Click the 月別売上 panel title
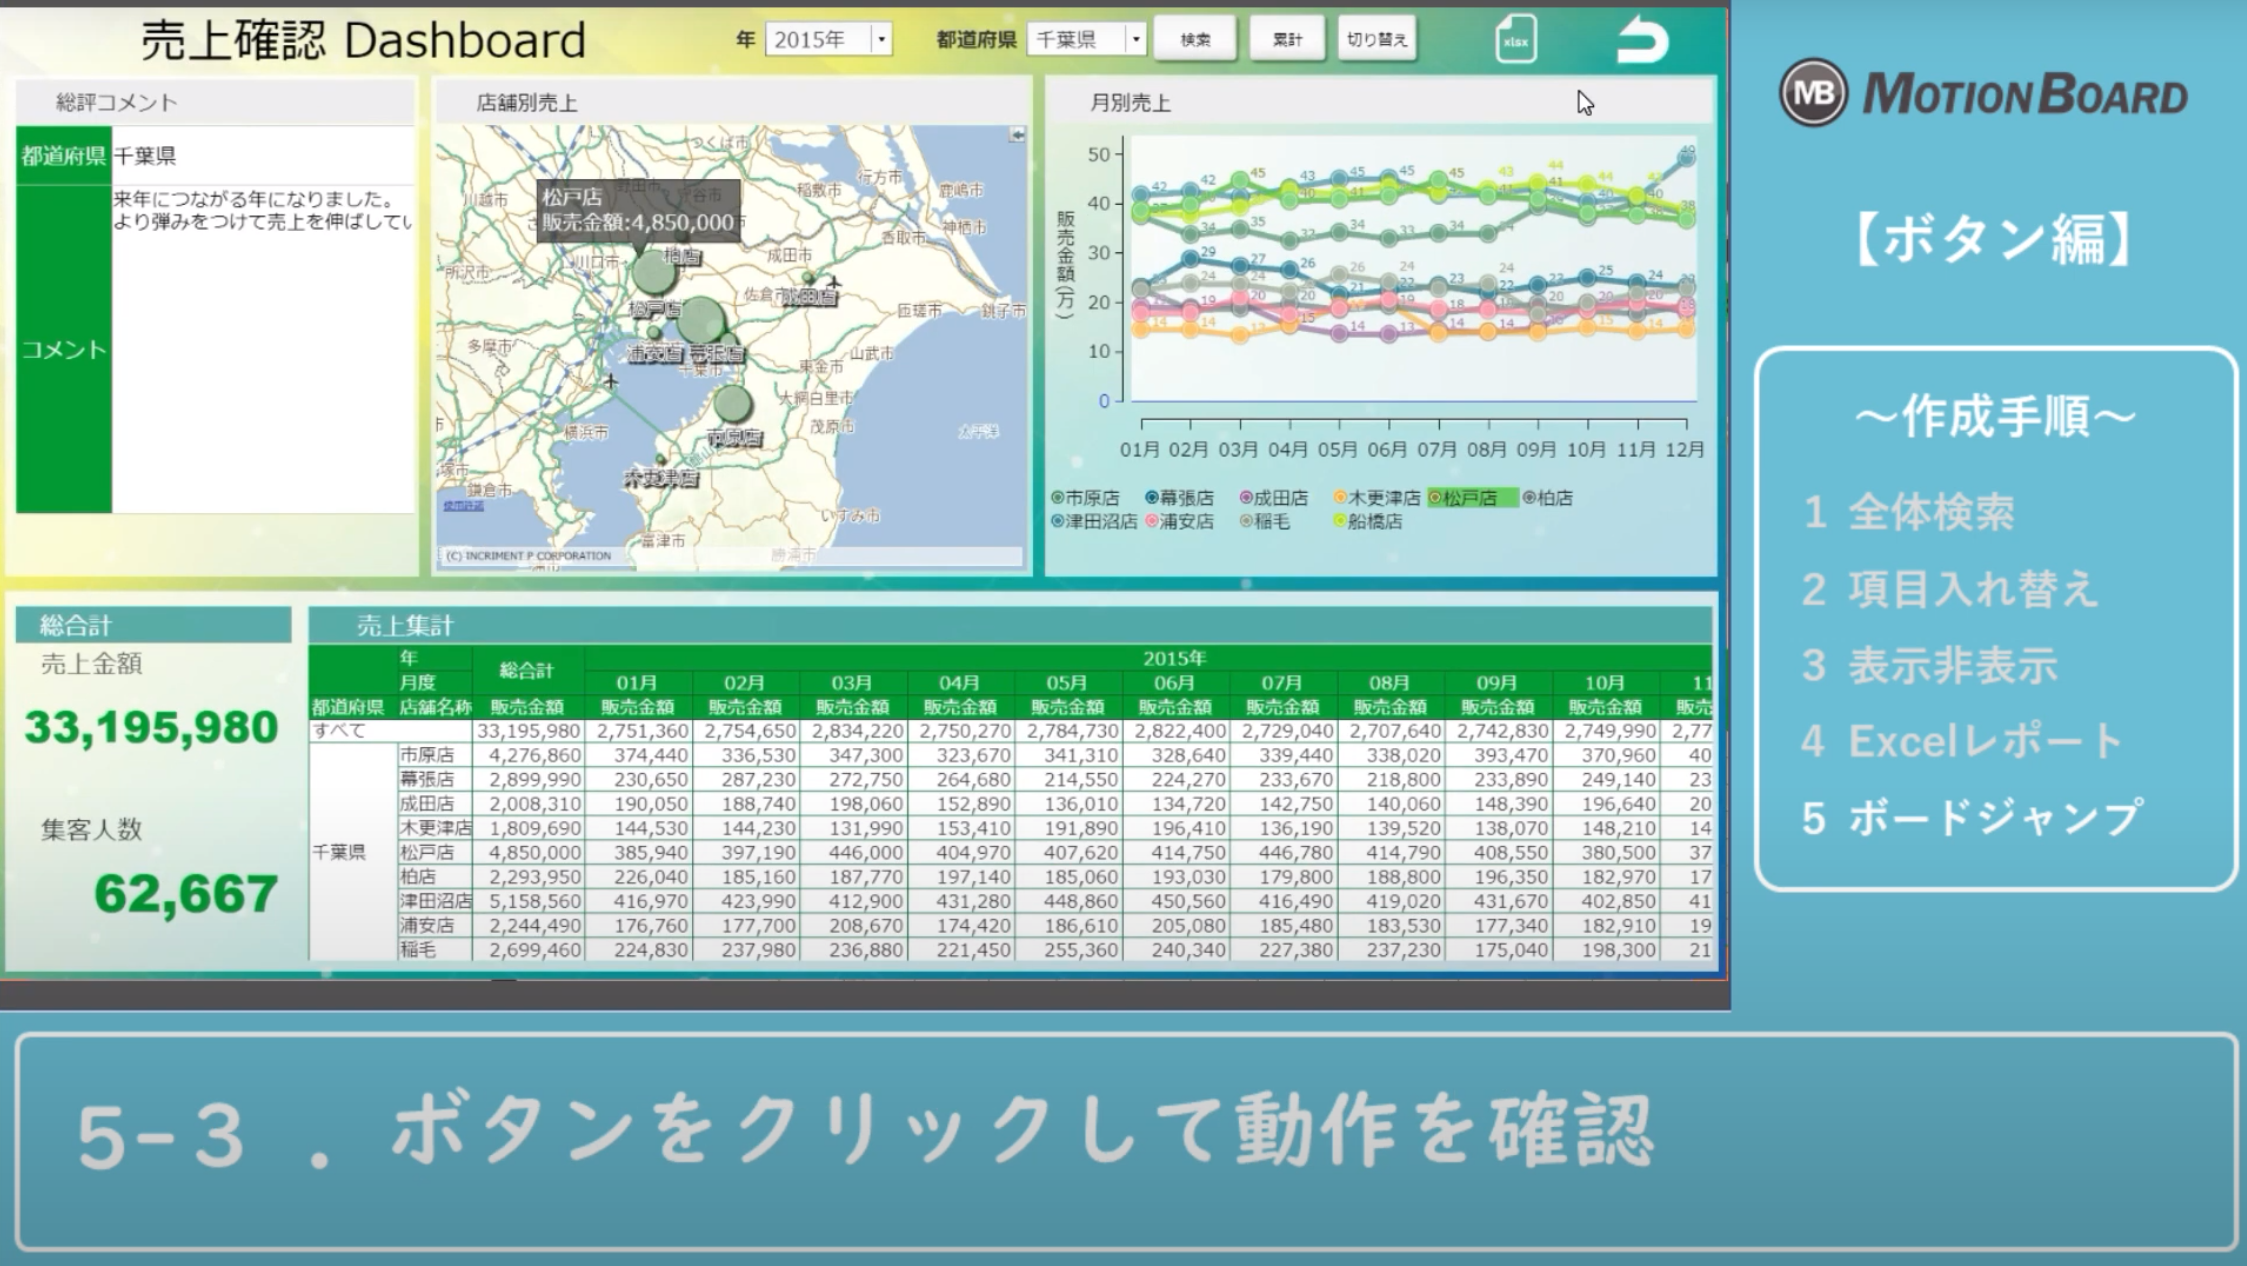The height and width of the screenshot is (1266, 2247). pyautogui.click(x=1130, y=103)
